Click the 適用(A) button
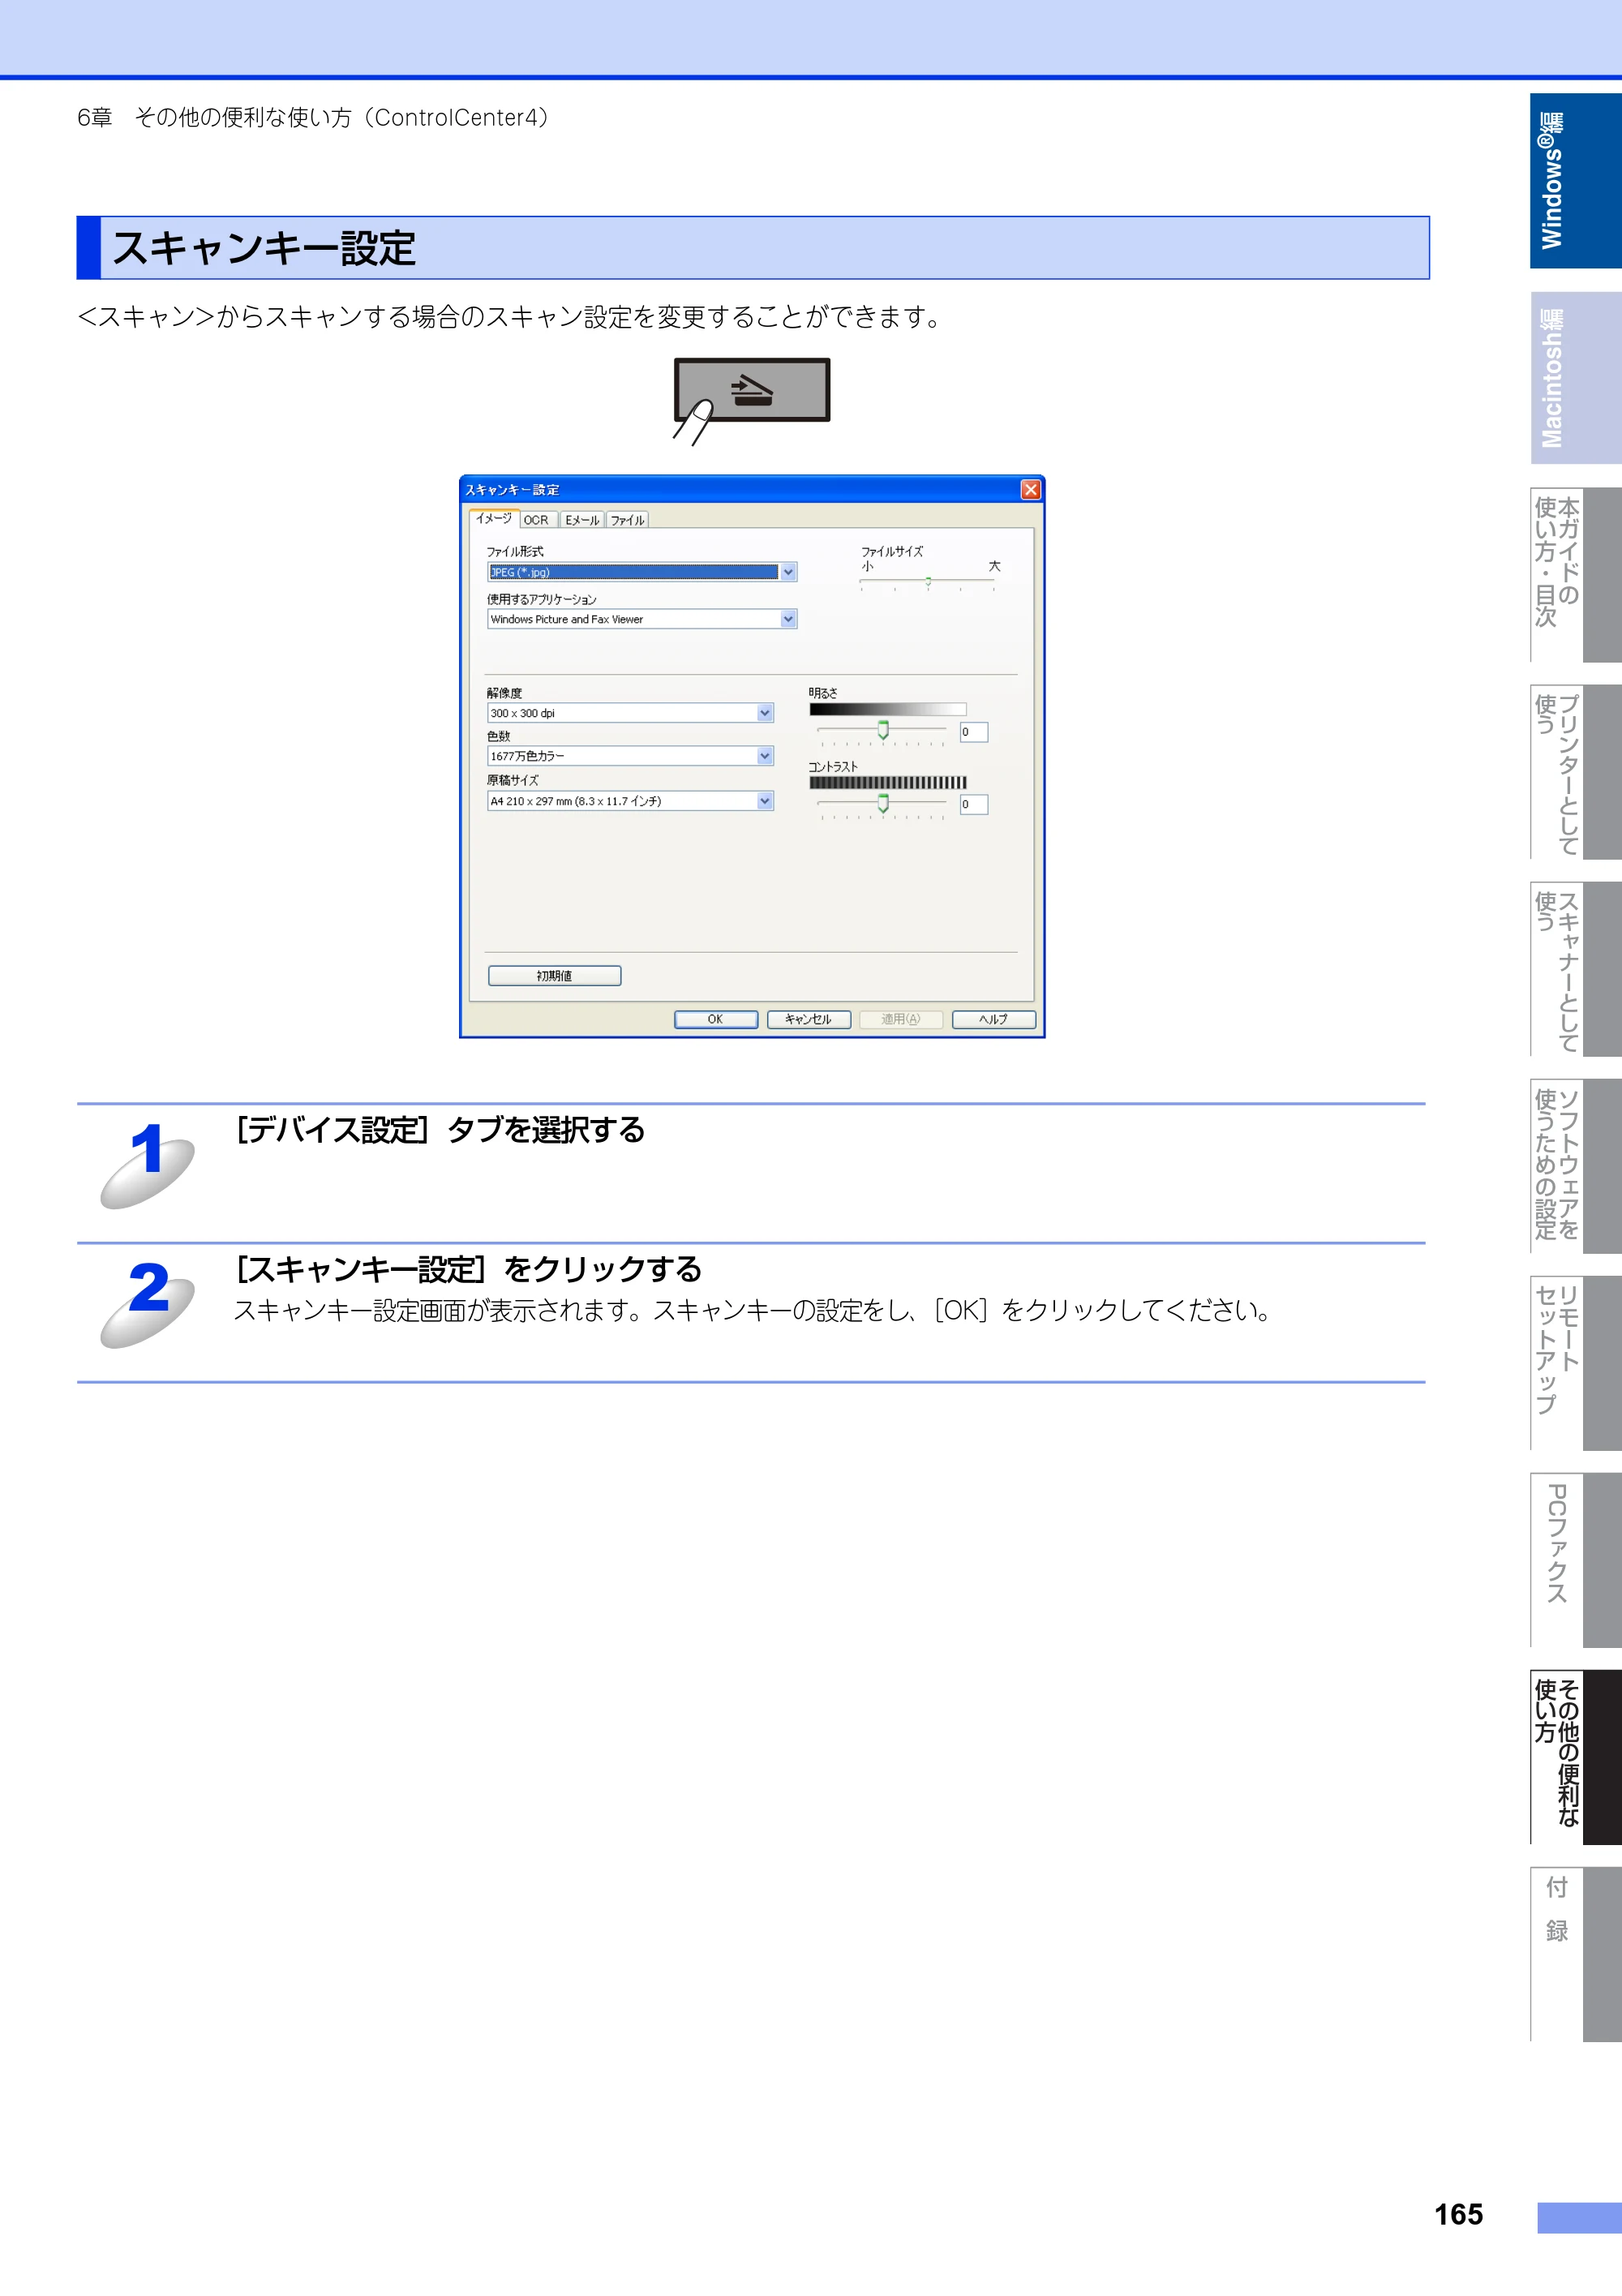This screenshot has height=2296, width=1622. click(900, 1019)
